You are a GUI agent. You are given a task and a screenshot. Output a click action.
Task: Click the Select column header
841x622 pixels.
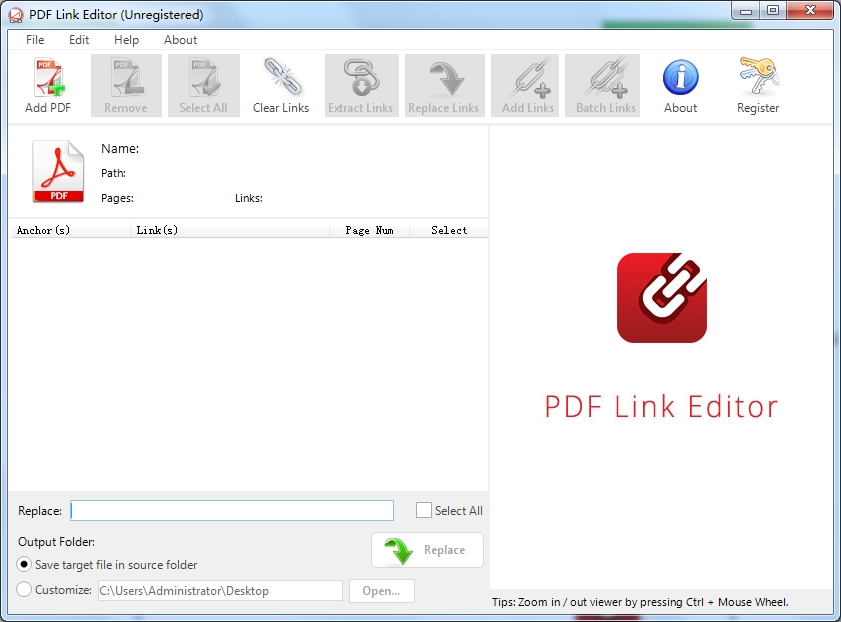click(x=449, y=230)
